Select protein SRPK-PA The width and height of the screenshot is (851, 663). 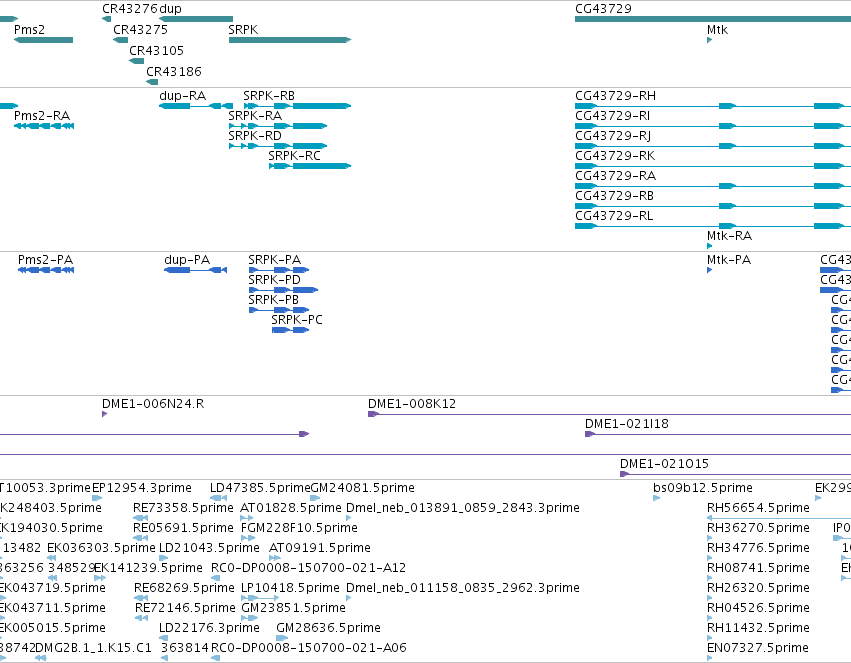(x=279, y=270)
